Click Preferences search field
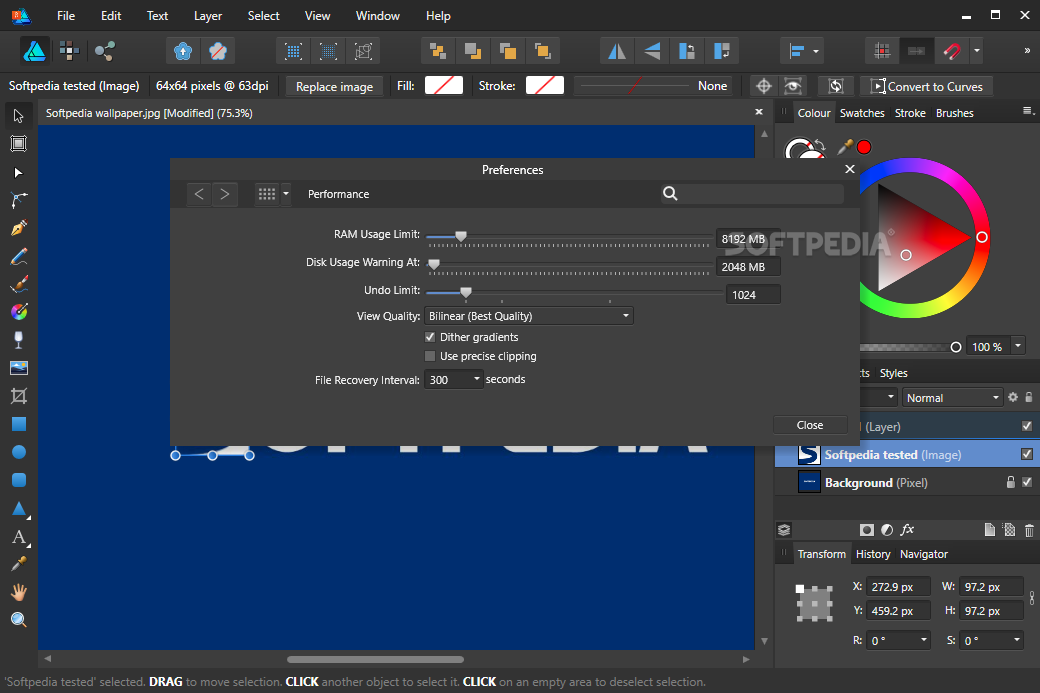This screenshot has height=693, width=1040. pos(752,193)
